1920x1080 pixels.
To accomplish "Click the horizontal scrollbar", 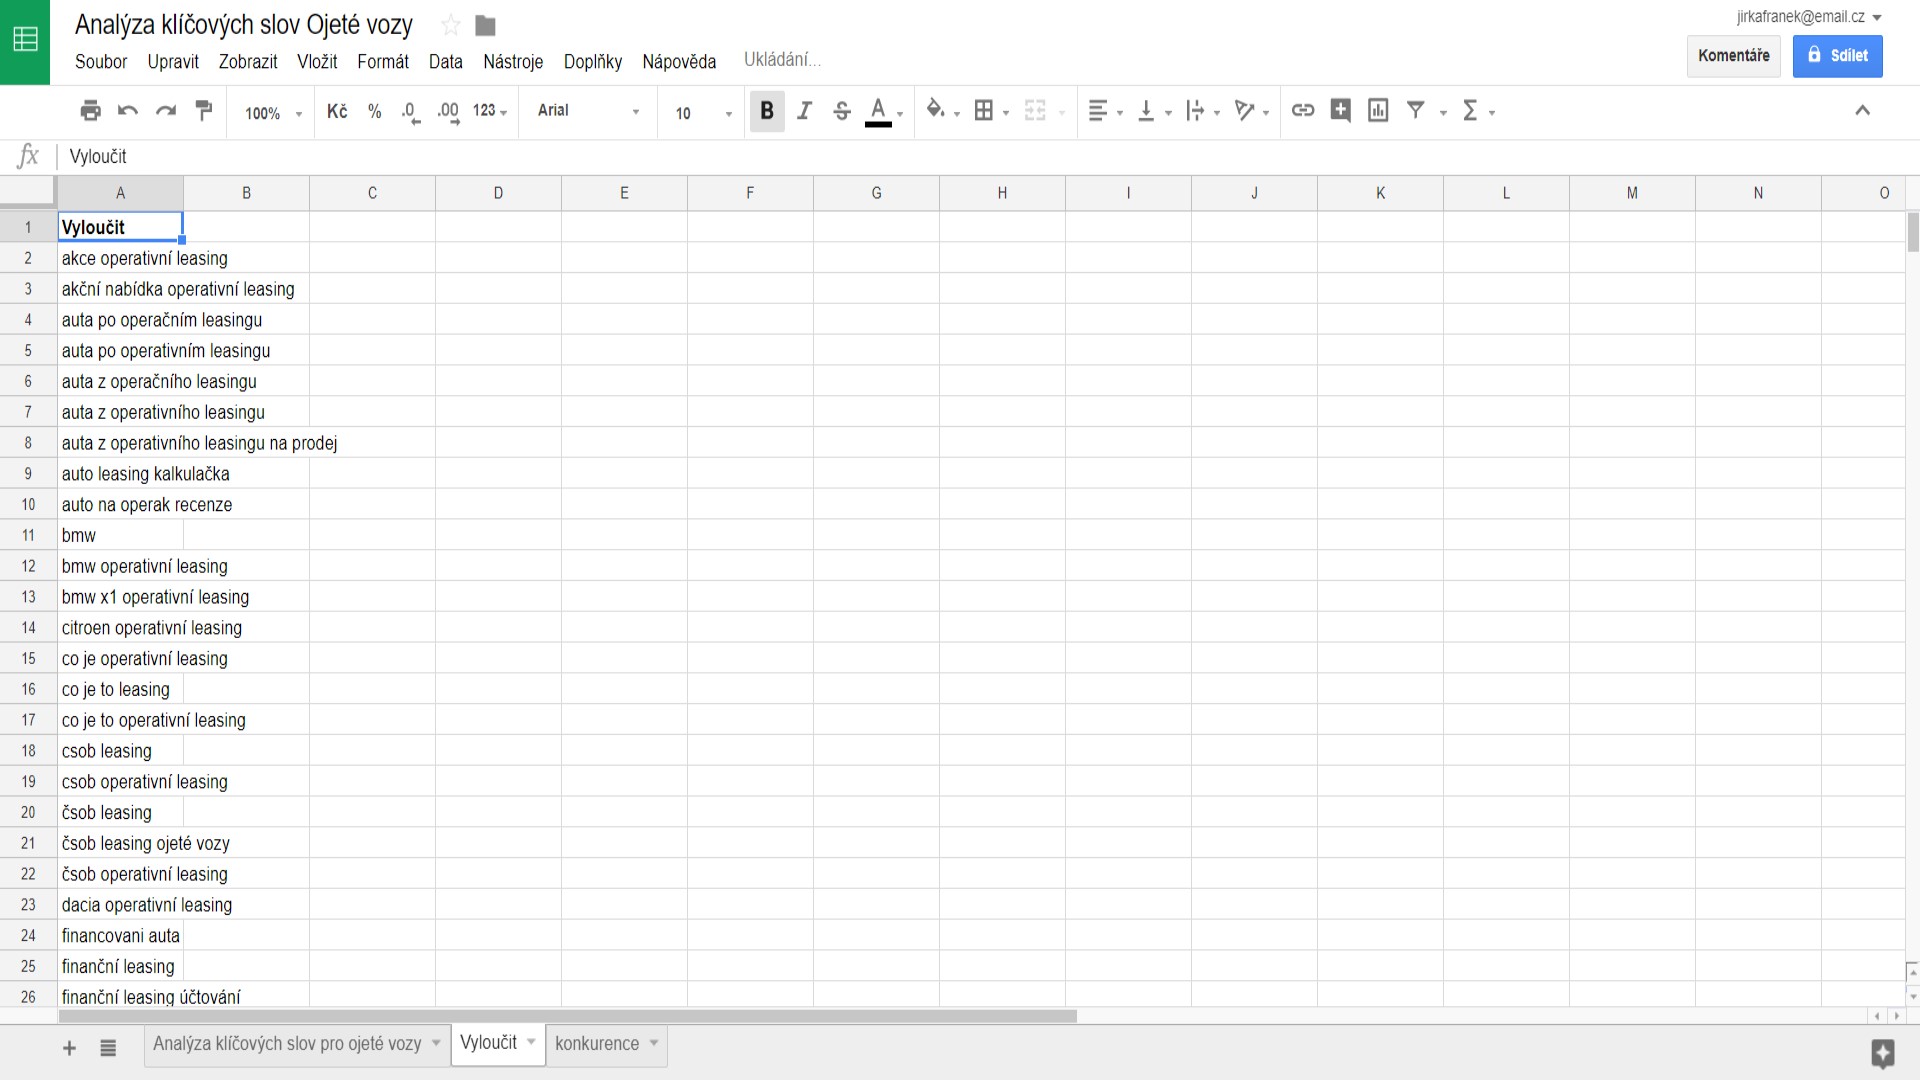I will 567,1016.
